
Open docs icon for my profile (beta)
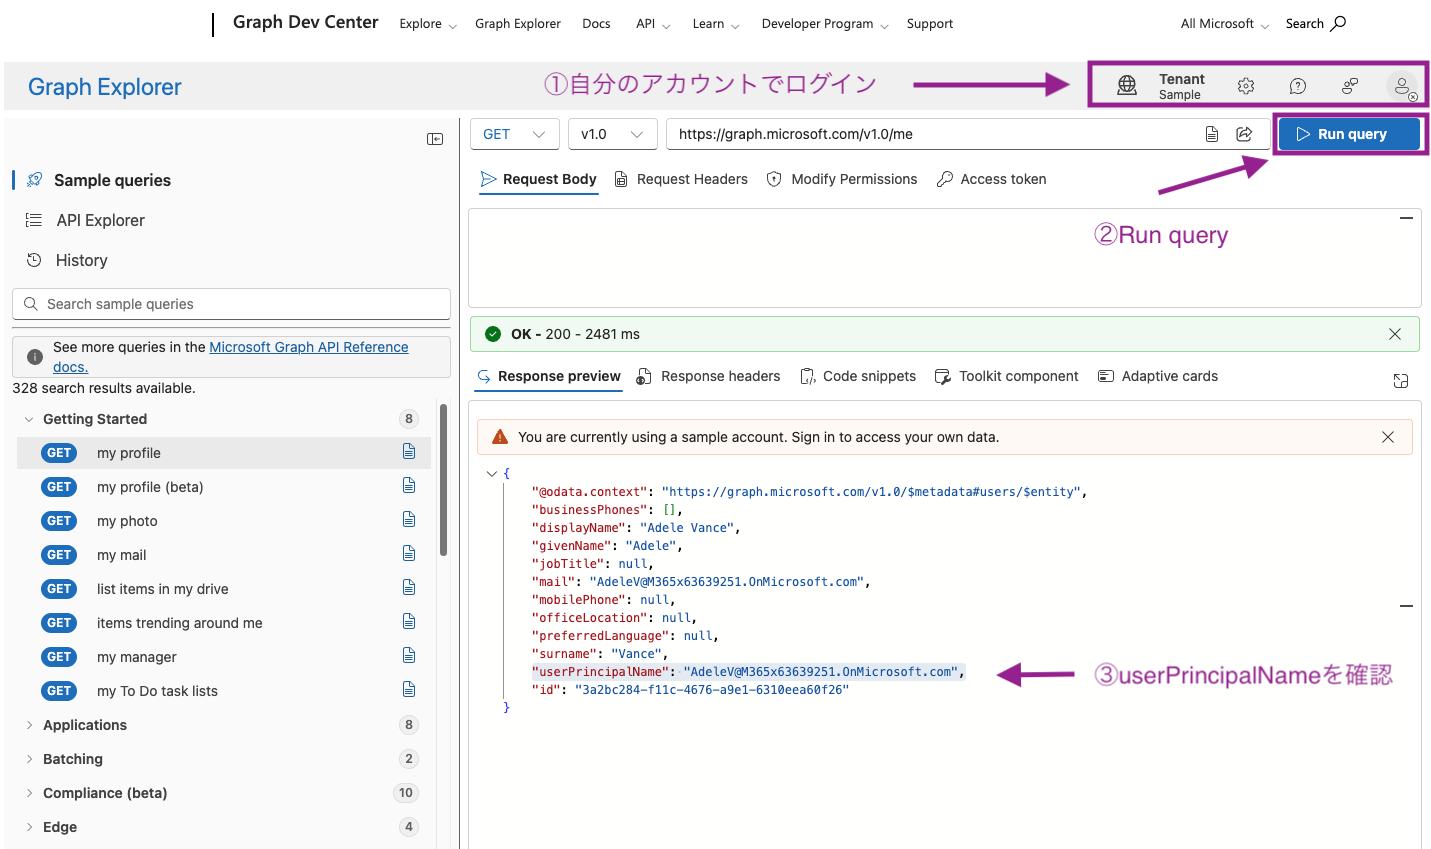[409, 486]
